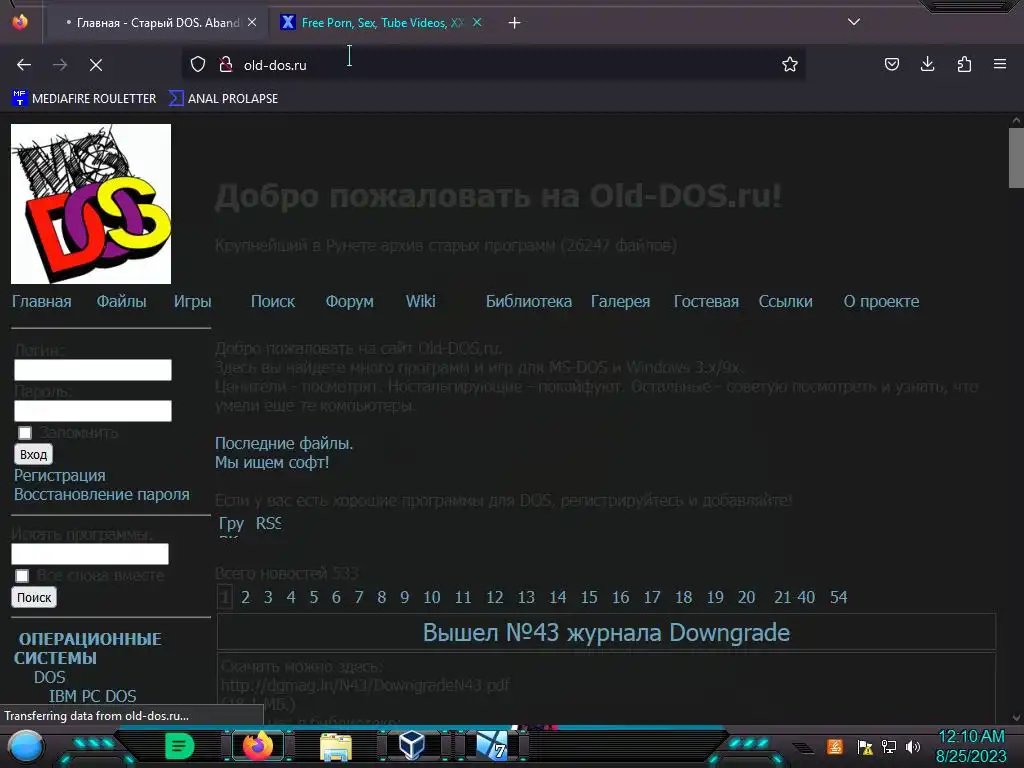Click the grayed forward arrow

click(60, 65)
